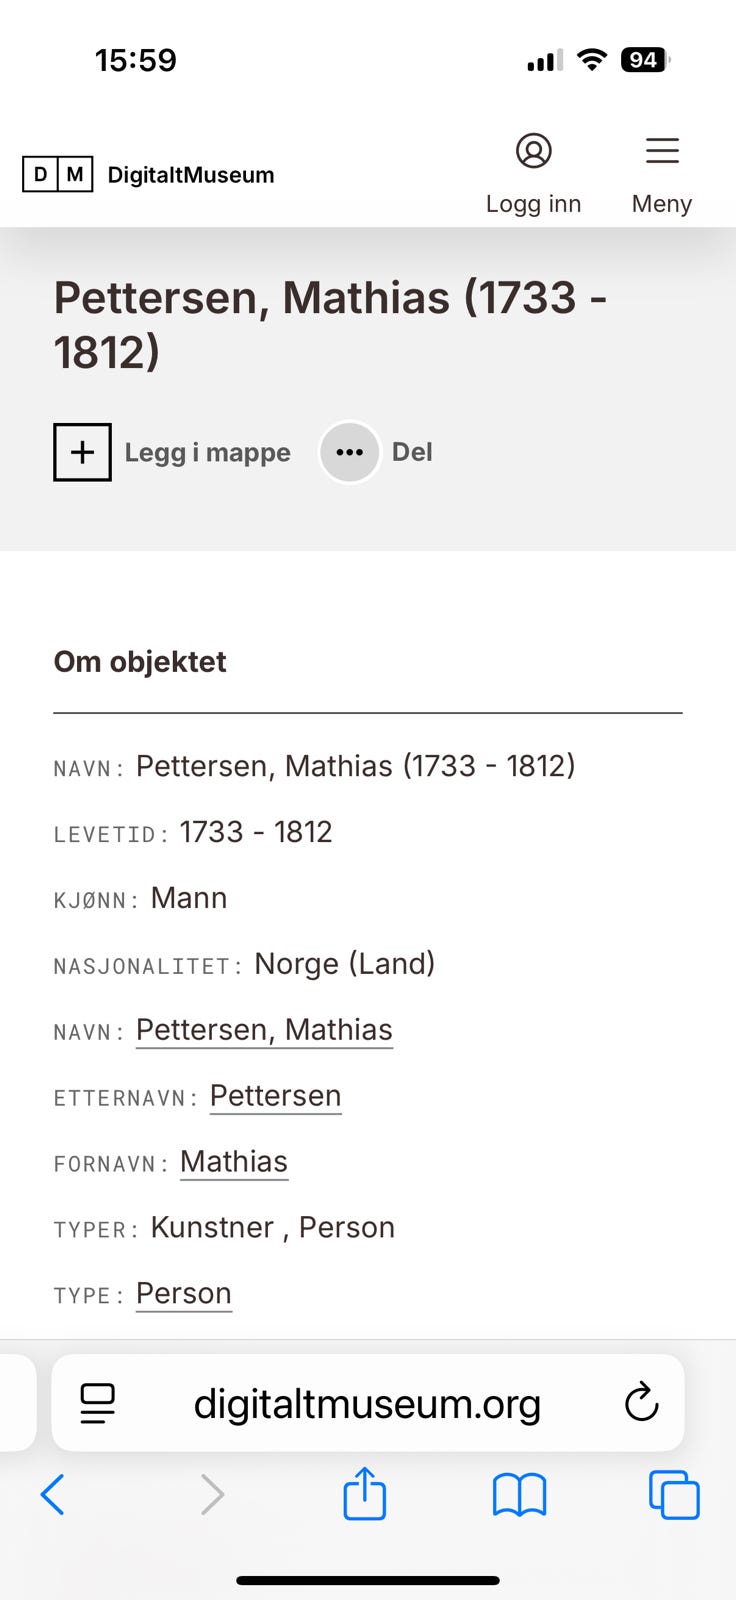This screenshot has width=736, height=1600.
Task: Tap the plus icon for Legg i mappe
Action: point(82,452)
